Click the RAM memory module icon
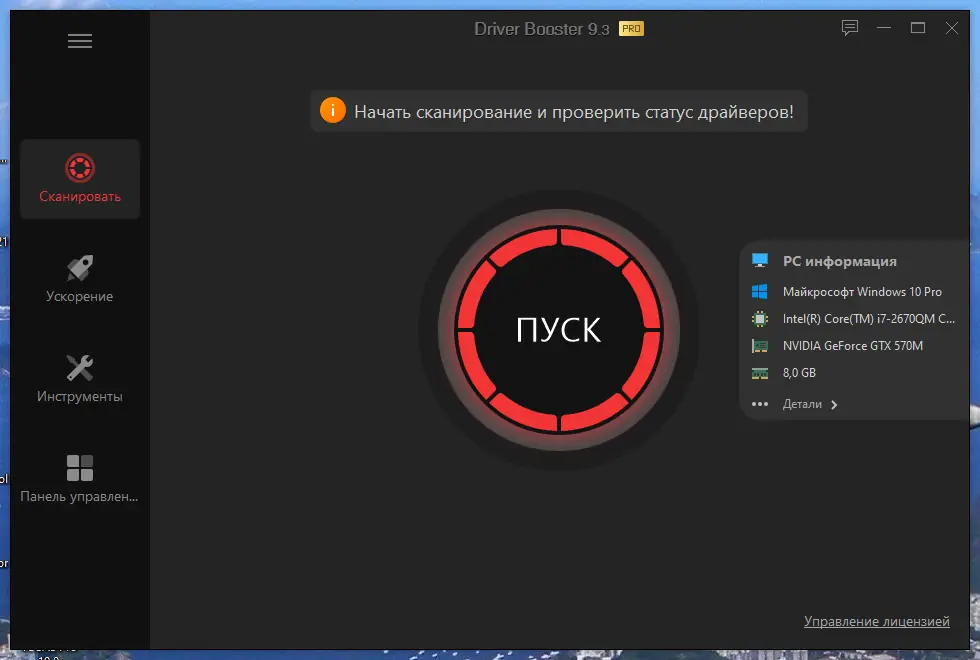Screen dimensions: 980x660 click(761, 372)
